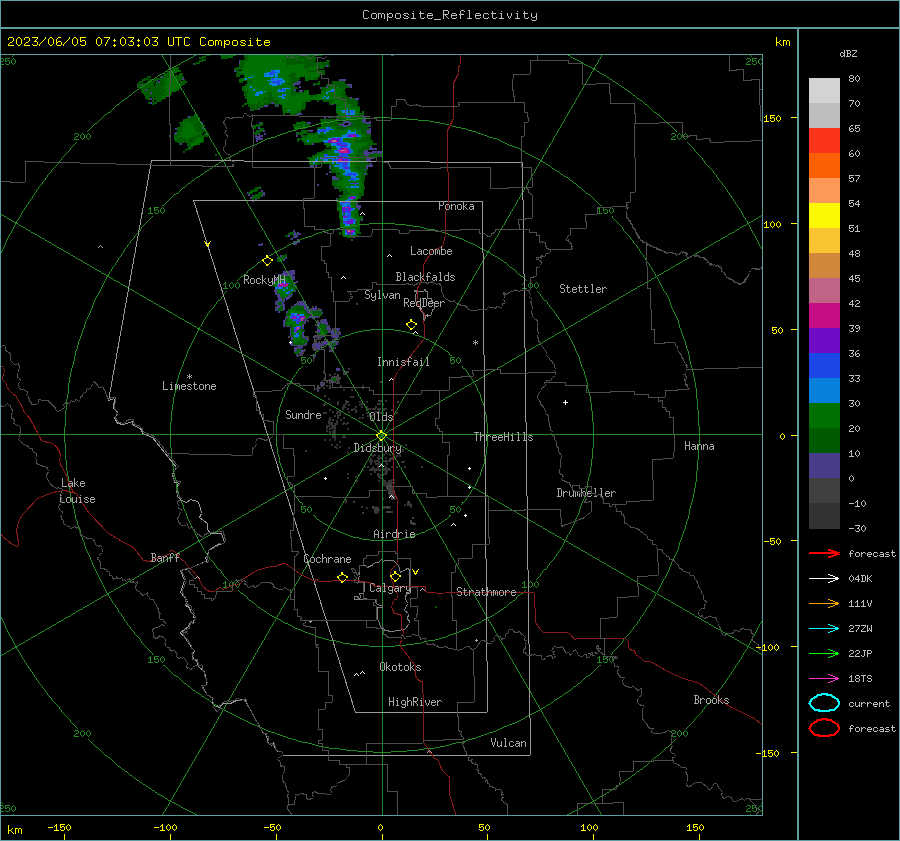Click the white 04DK arrow icon
Viewport: 900px width, 841px height.
pos(824,578)
